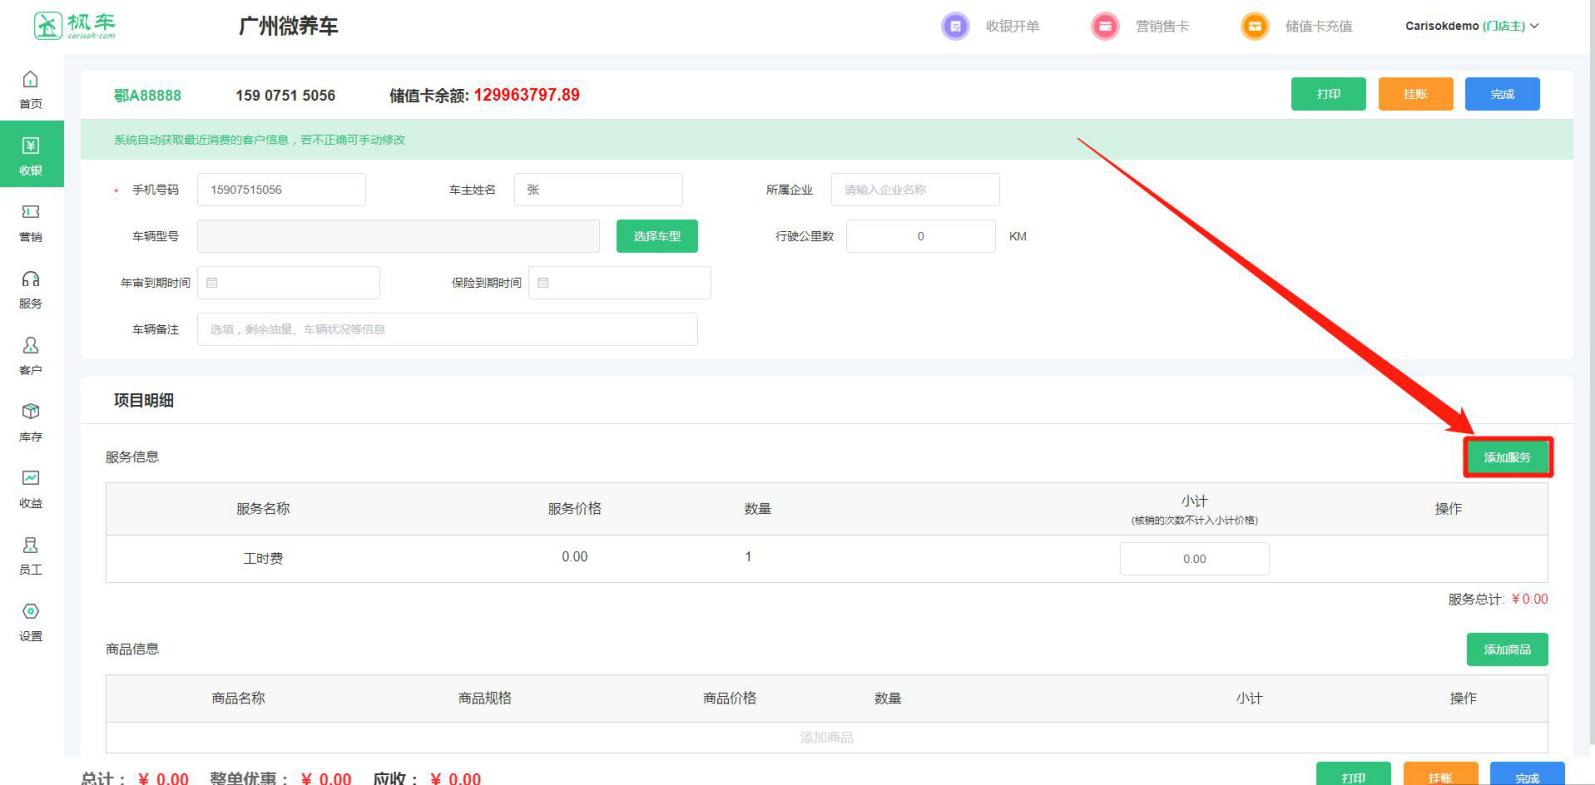The width and height of the screenshot is (1595, 785).
Task: Open the 收益 revenue chart icon
Action: [31, 478]
